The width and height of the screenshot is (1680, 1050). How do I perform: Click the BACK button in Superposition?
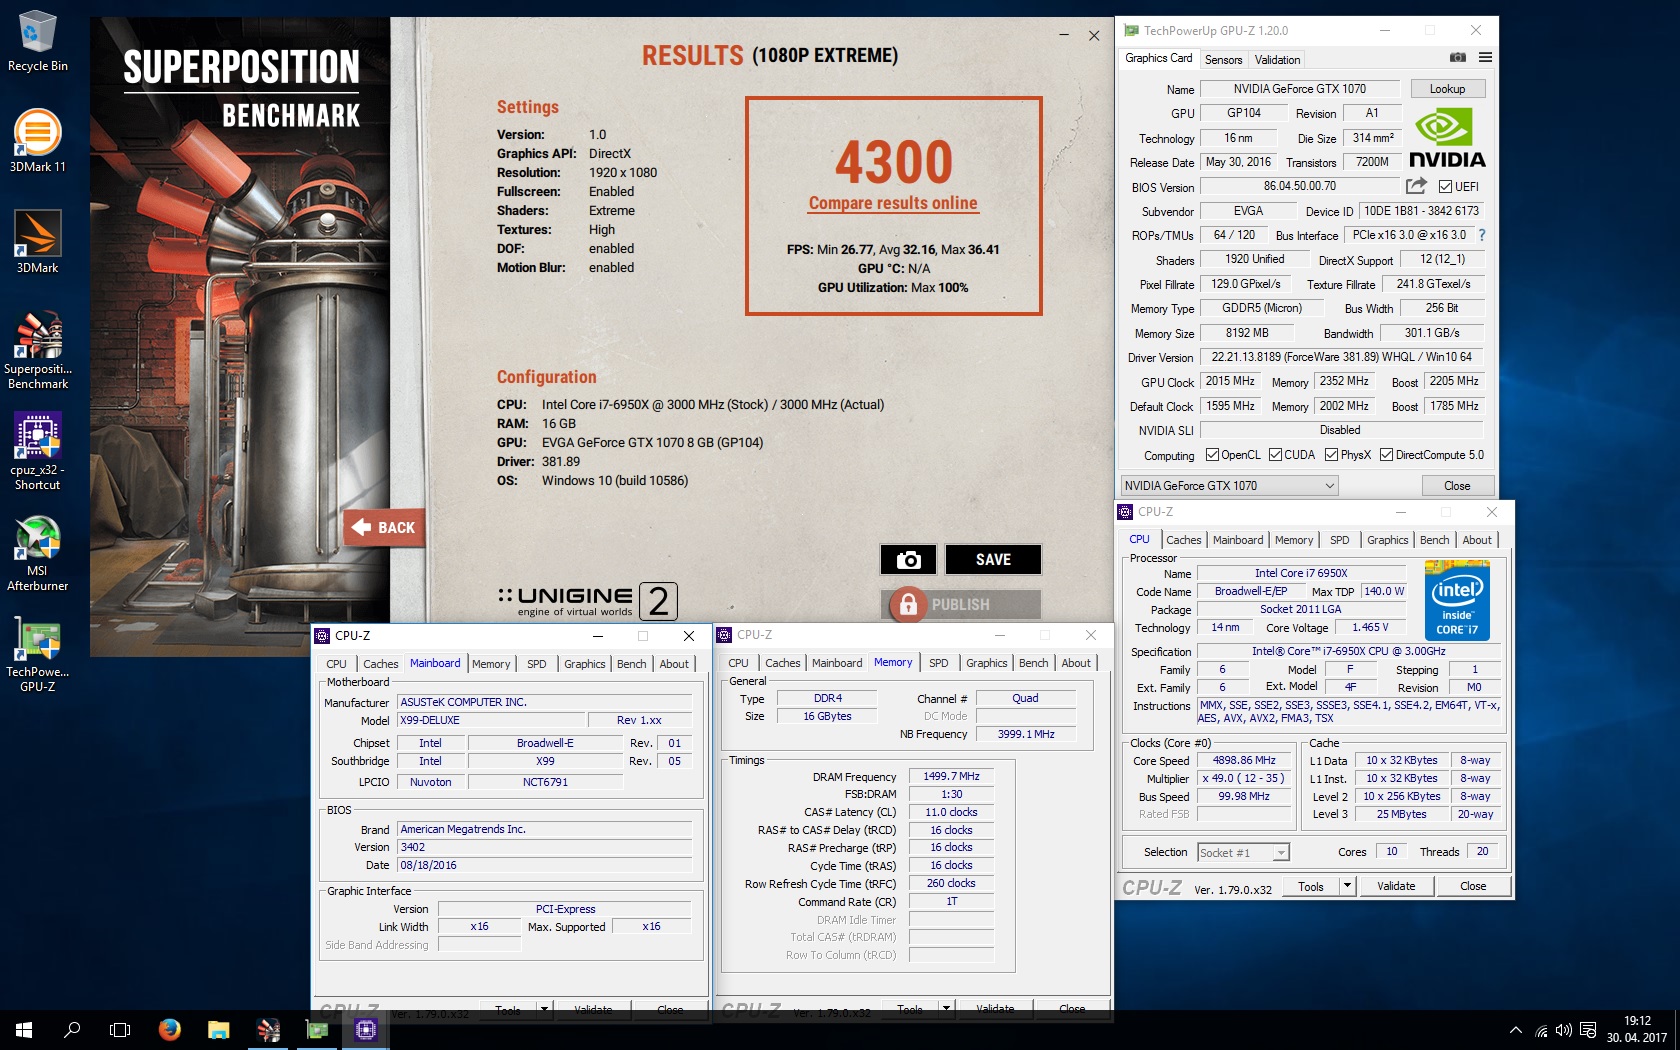tap(386, 527)
